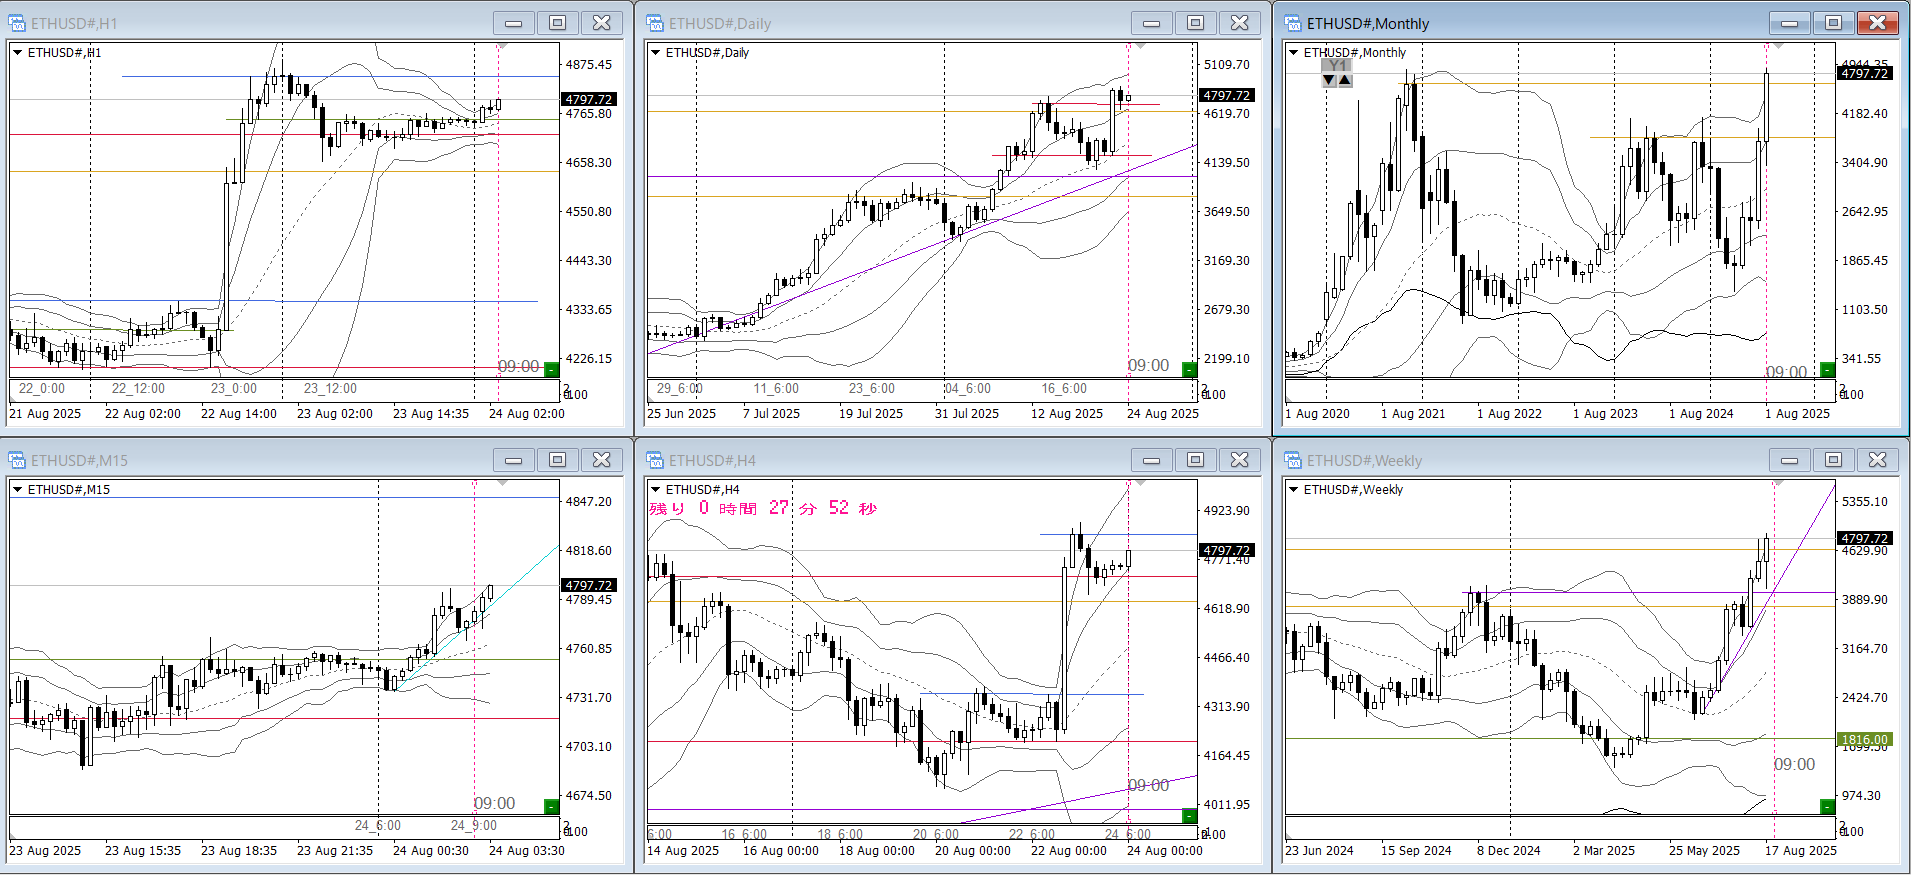1911x875 pixels.
Task: Toggle the green minus box on Weekly chart
Action: (1827, 806)
